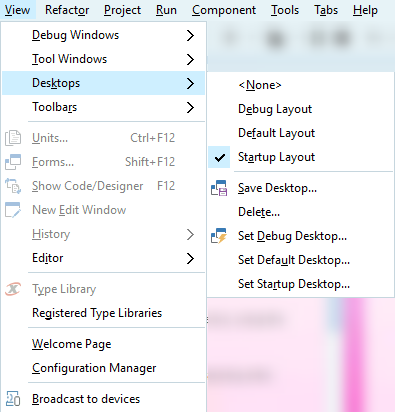Open the Editor submenu entry

click(103, 258)
